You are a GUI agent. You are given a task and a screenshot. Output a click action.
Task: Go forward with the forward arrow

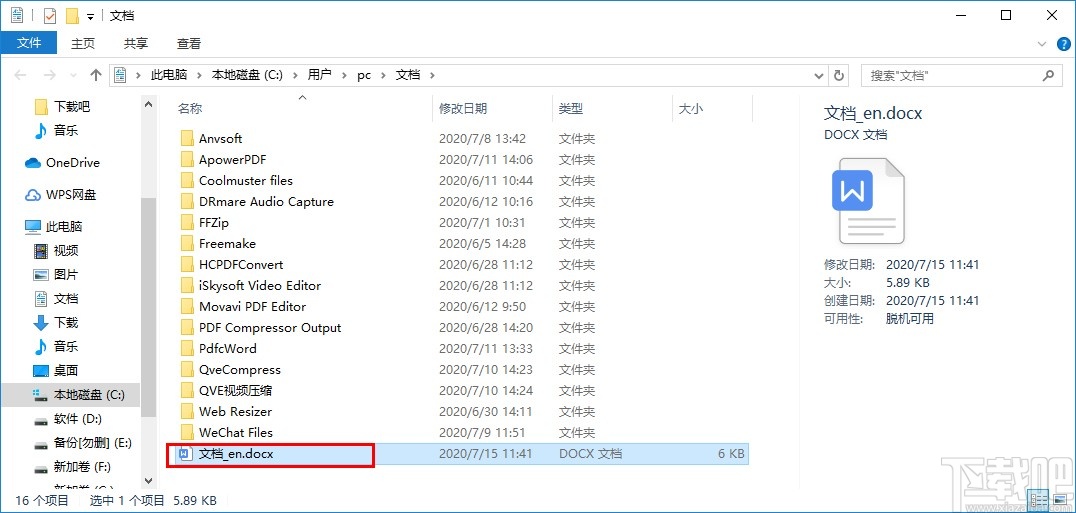point(49,75)
